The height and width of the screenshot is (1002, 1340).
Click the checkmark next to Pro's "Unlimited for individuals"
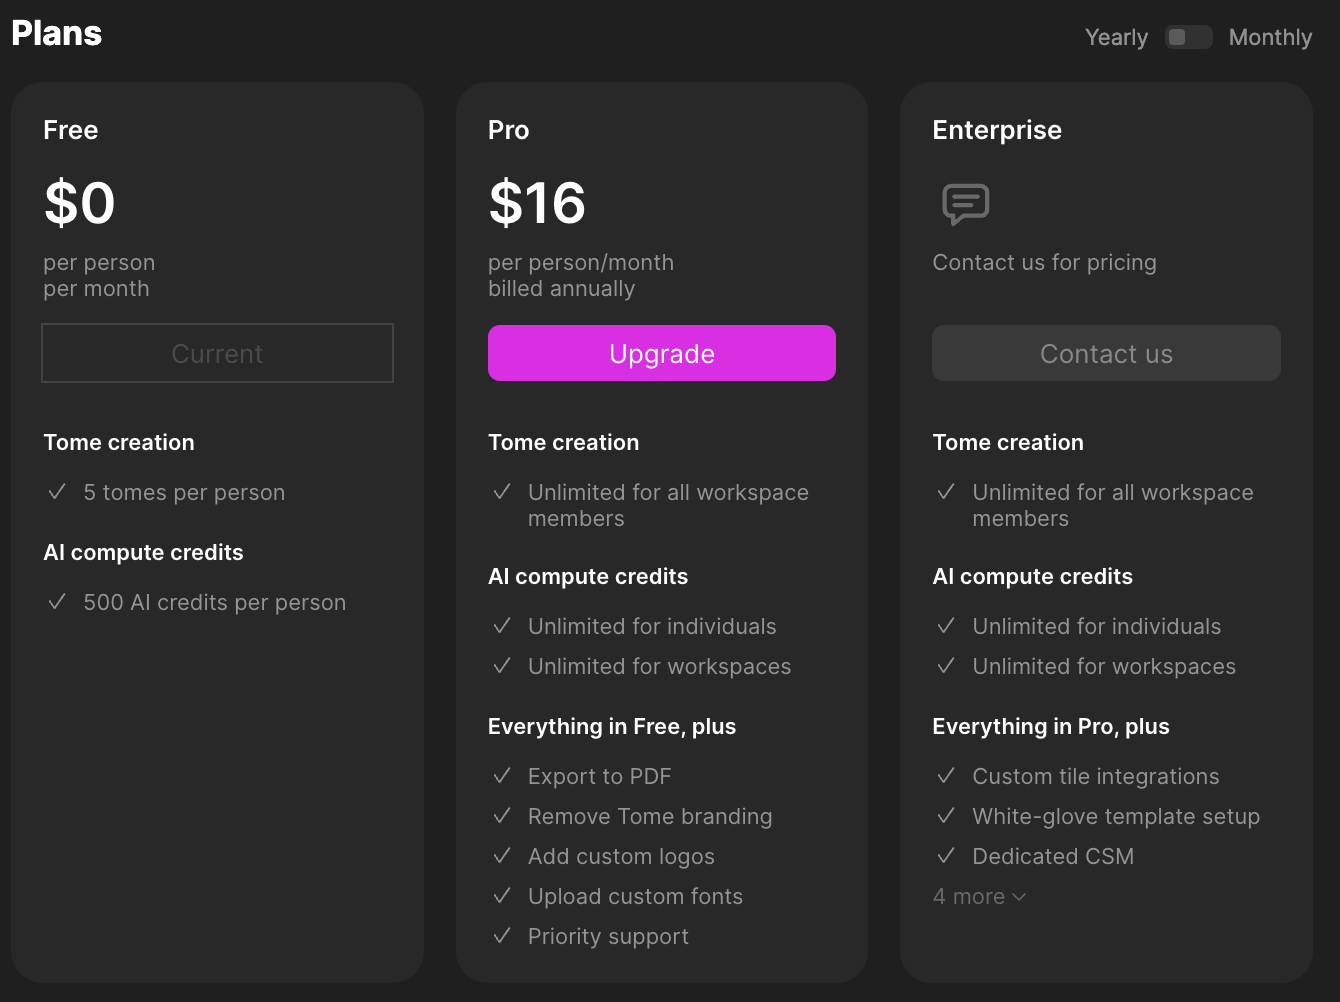pos(502,626)
